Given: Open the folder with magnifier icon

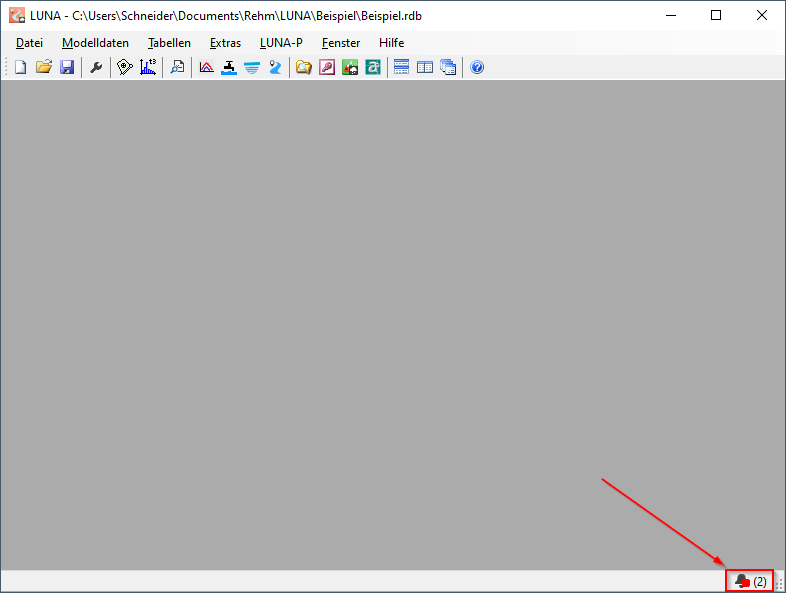Looking at the screenshot, I should pyautogui.click(x=304, y=67).
